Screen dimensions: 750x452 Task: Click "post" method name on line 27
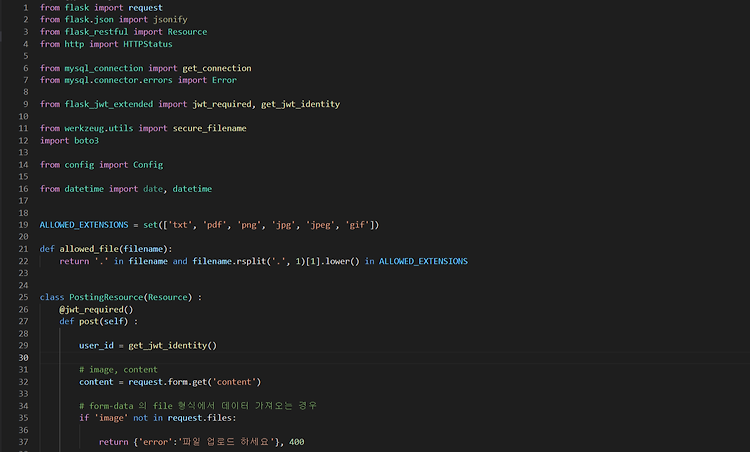[x=89, y=321]
